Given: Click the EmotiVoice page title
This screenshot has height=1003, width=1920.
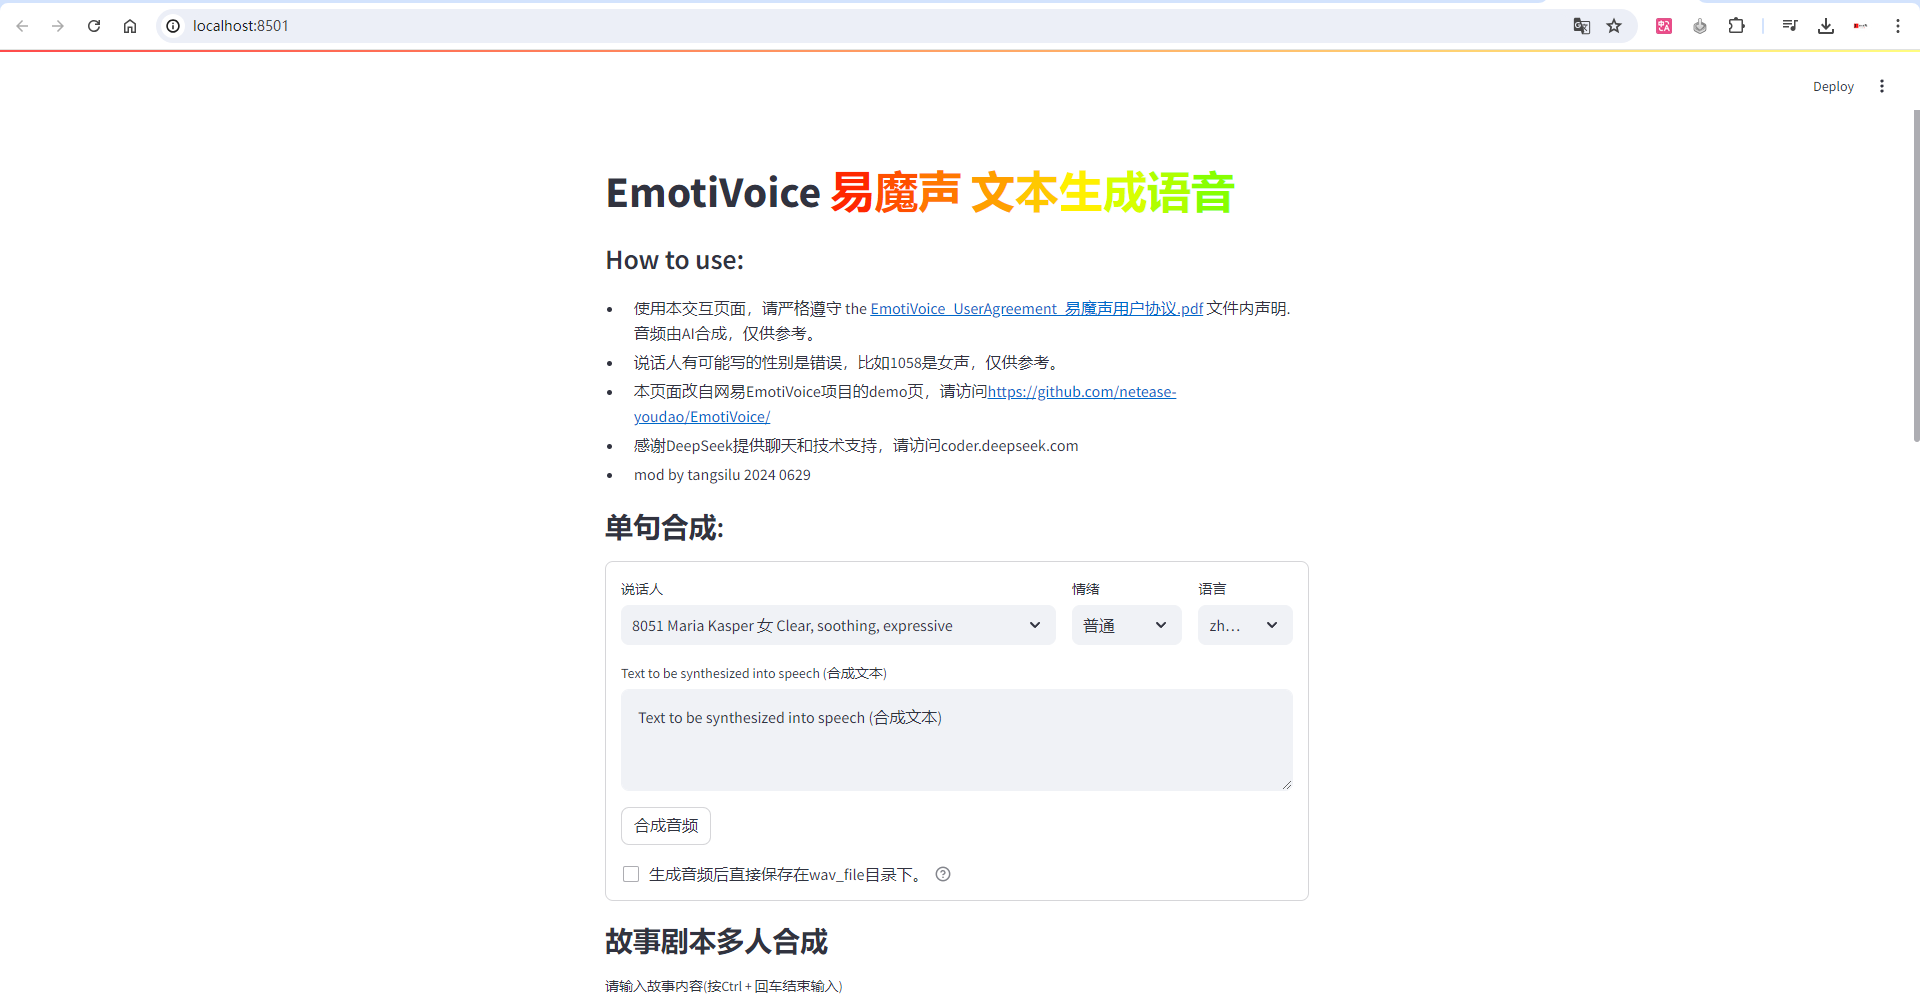Looking at the screenshot, I should tap(920, 192).
